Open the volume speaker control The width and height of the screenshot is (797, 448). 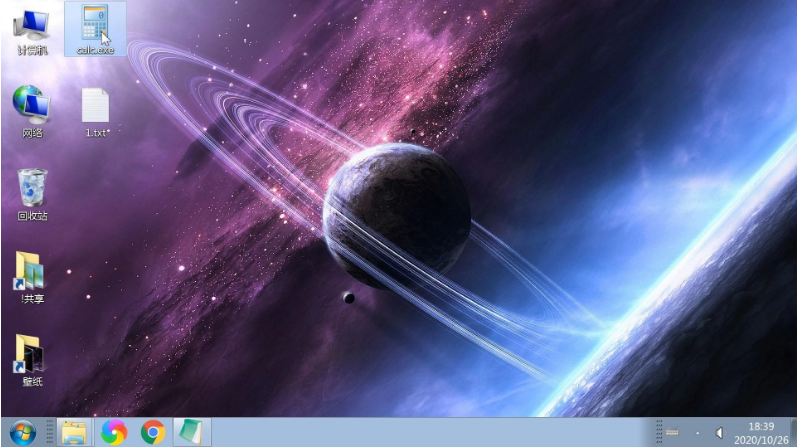tap(719, 432)
